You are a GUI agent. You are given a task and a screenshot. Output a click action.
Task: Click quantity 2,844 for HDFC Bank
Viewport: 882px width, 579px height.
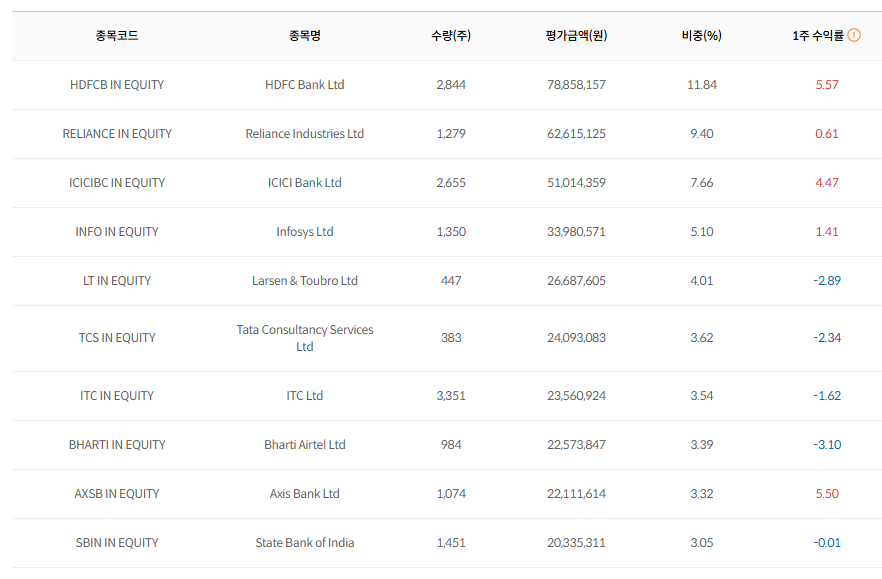coord(451,85)
